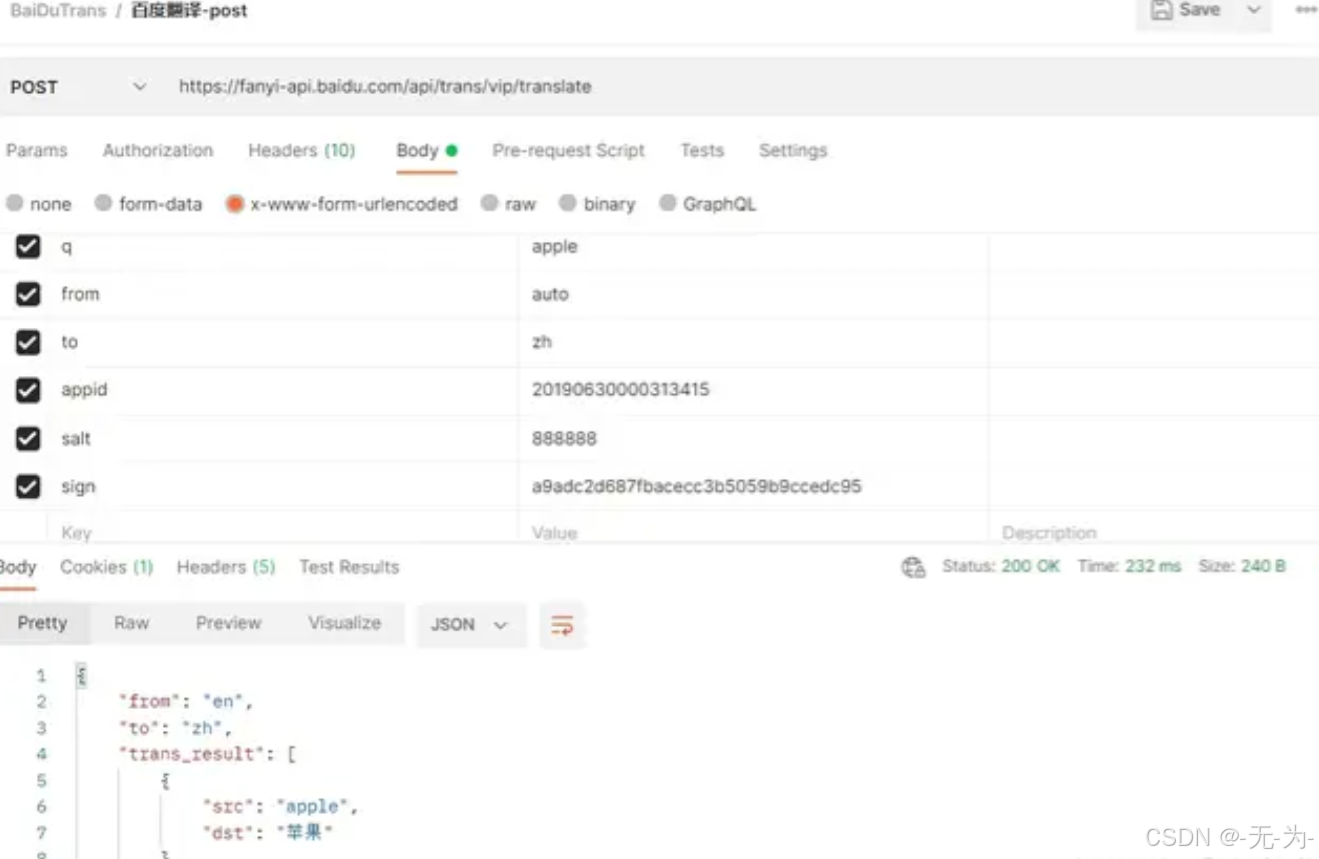
Task: Open the Headers (10) request tab
Action: coord(302,150)
